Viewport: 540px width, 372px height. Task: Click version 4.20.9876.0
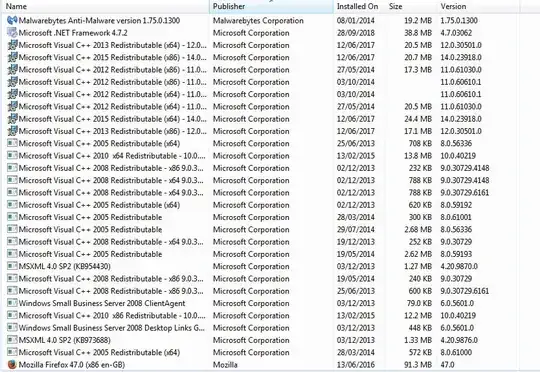[x=459, y=340]
